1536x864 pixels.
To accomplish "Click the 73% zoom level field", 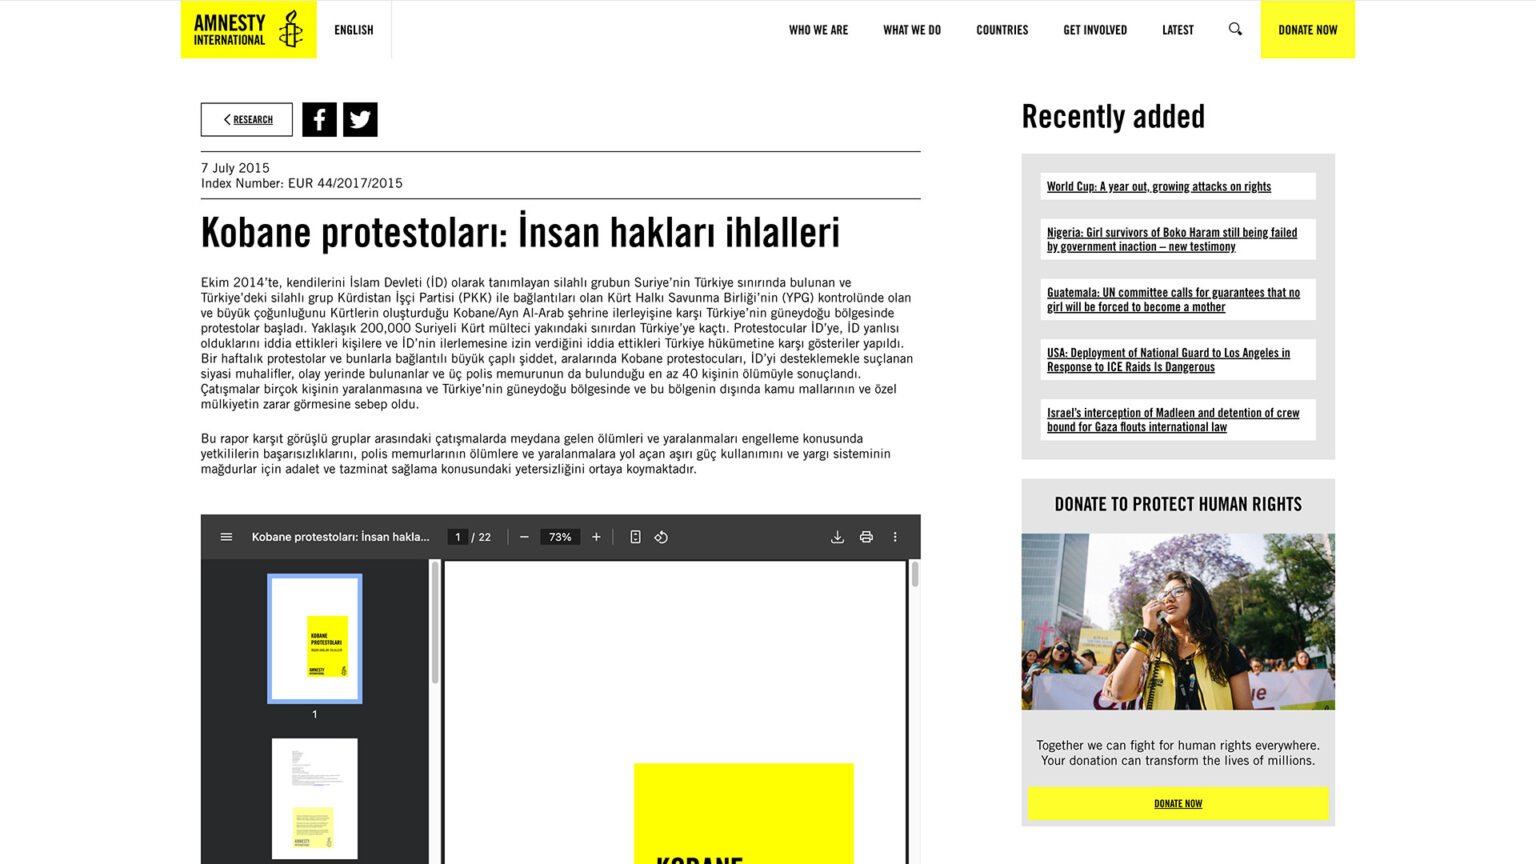I will 560,537.
